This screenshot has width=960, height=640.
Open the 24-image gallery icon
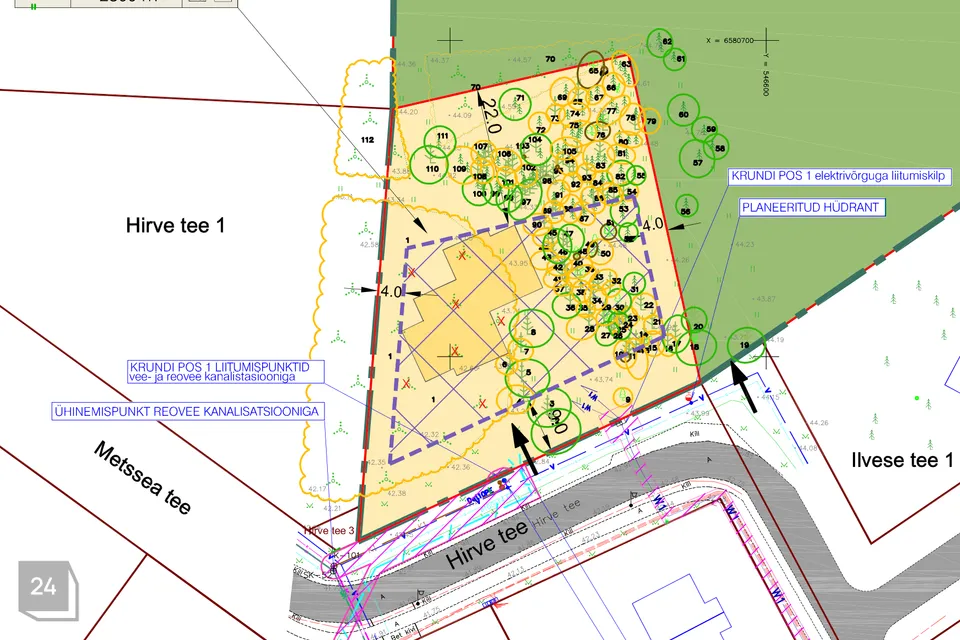(48, 589)
